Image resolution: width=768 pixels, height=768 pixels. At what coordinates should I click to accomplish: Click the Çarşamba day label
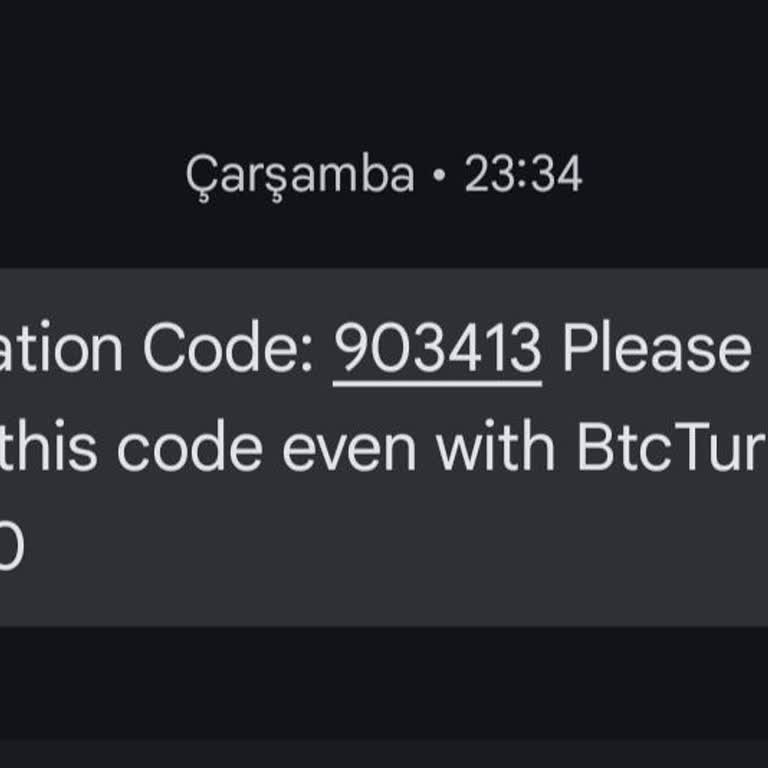(x=299, y=176)
